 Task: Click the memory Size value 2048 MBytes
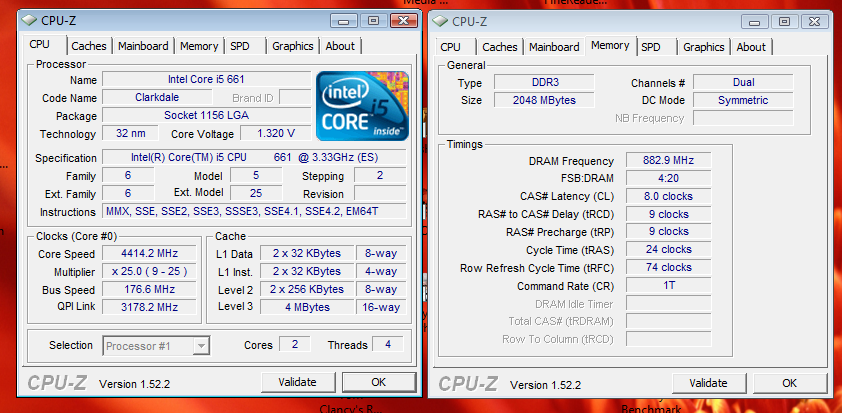pos(544,100)
